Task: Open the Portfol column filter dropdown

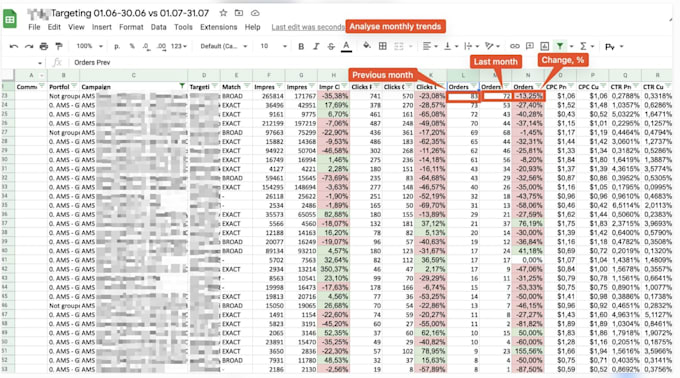Action: point(74,86)
